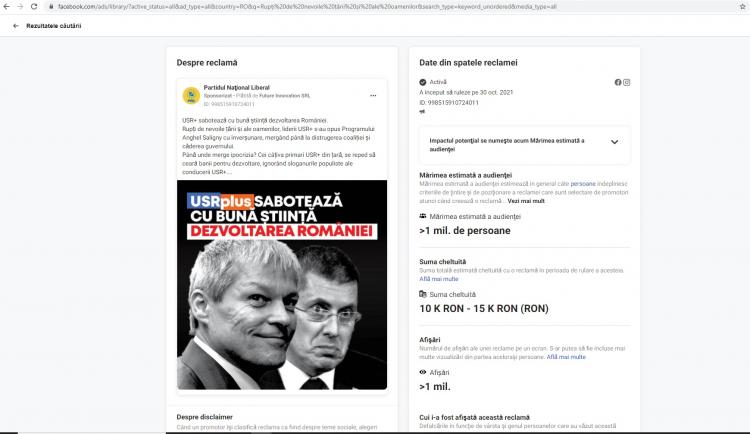Open 'Află mai multe' under Suma cheltuită
750x434 pixels.
pos(439,279)
